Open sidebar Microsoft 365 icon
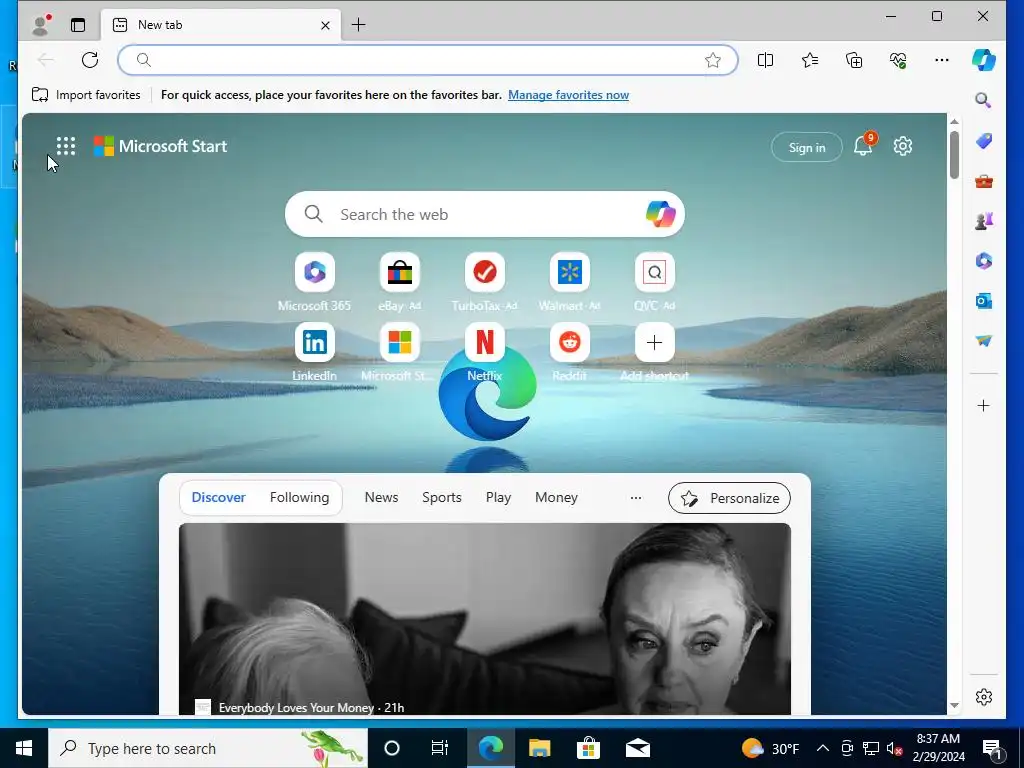Image resolution: width=1024 pixels, height=768 pixels. pos(984,261)
